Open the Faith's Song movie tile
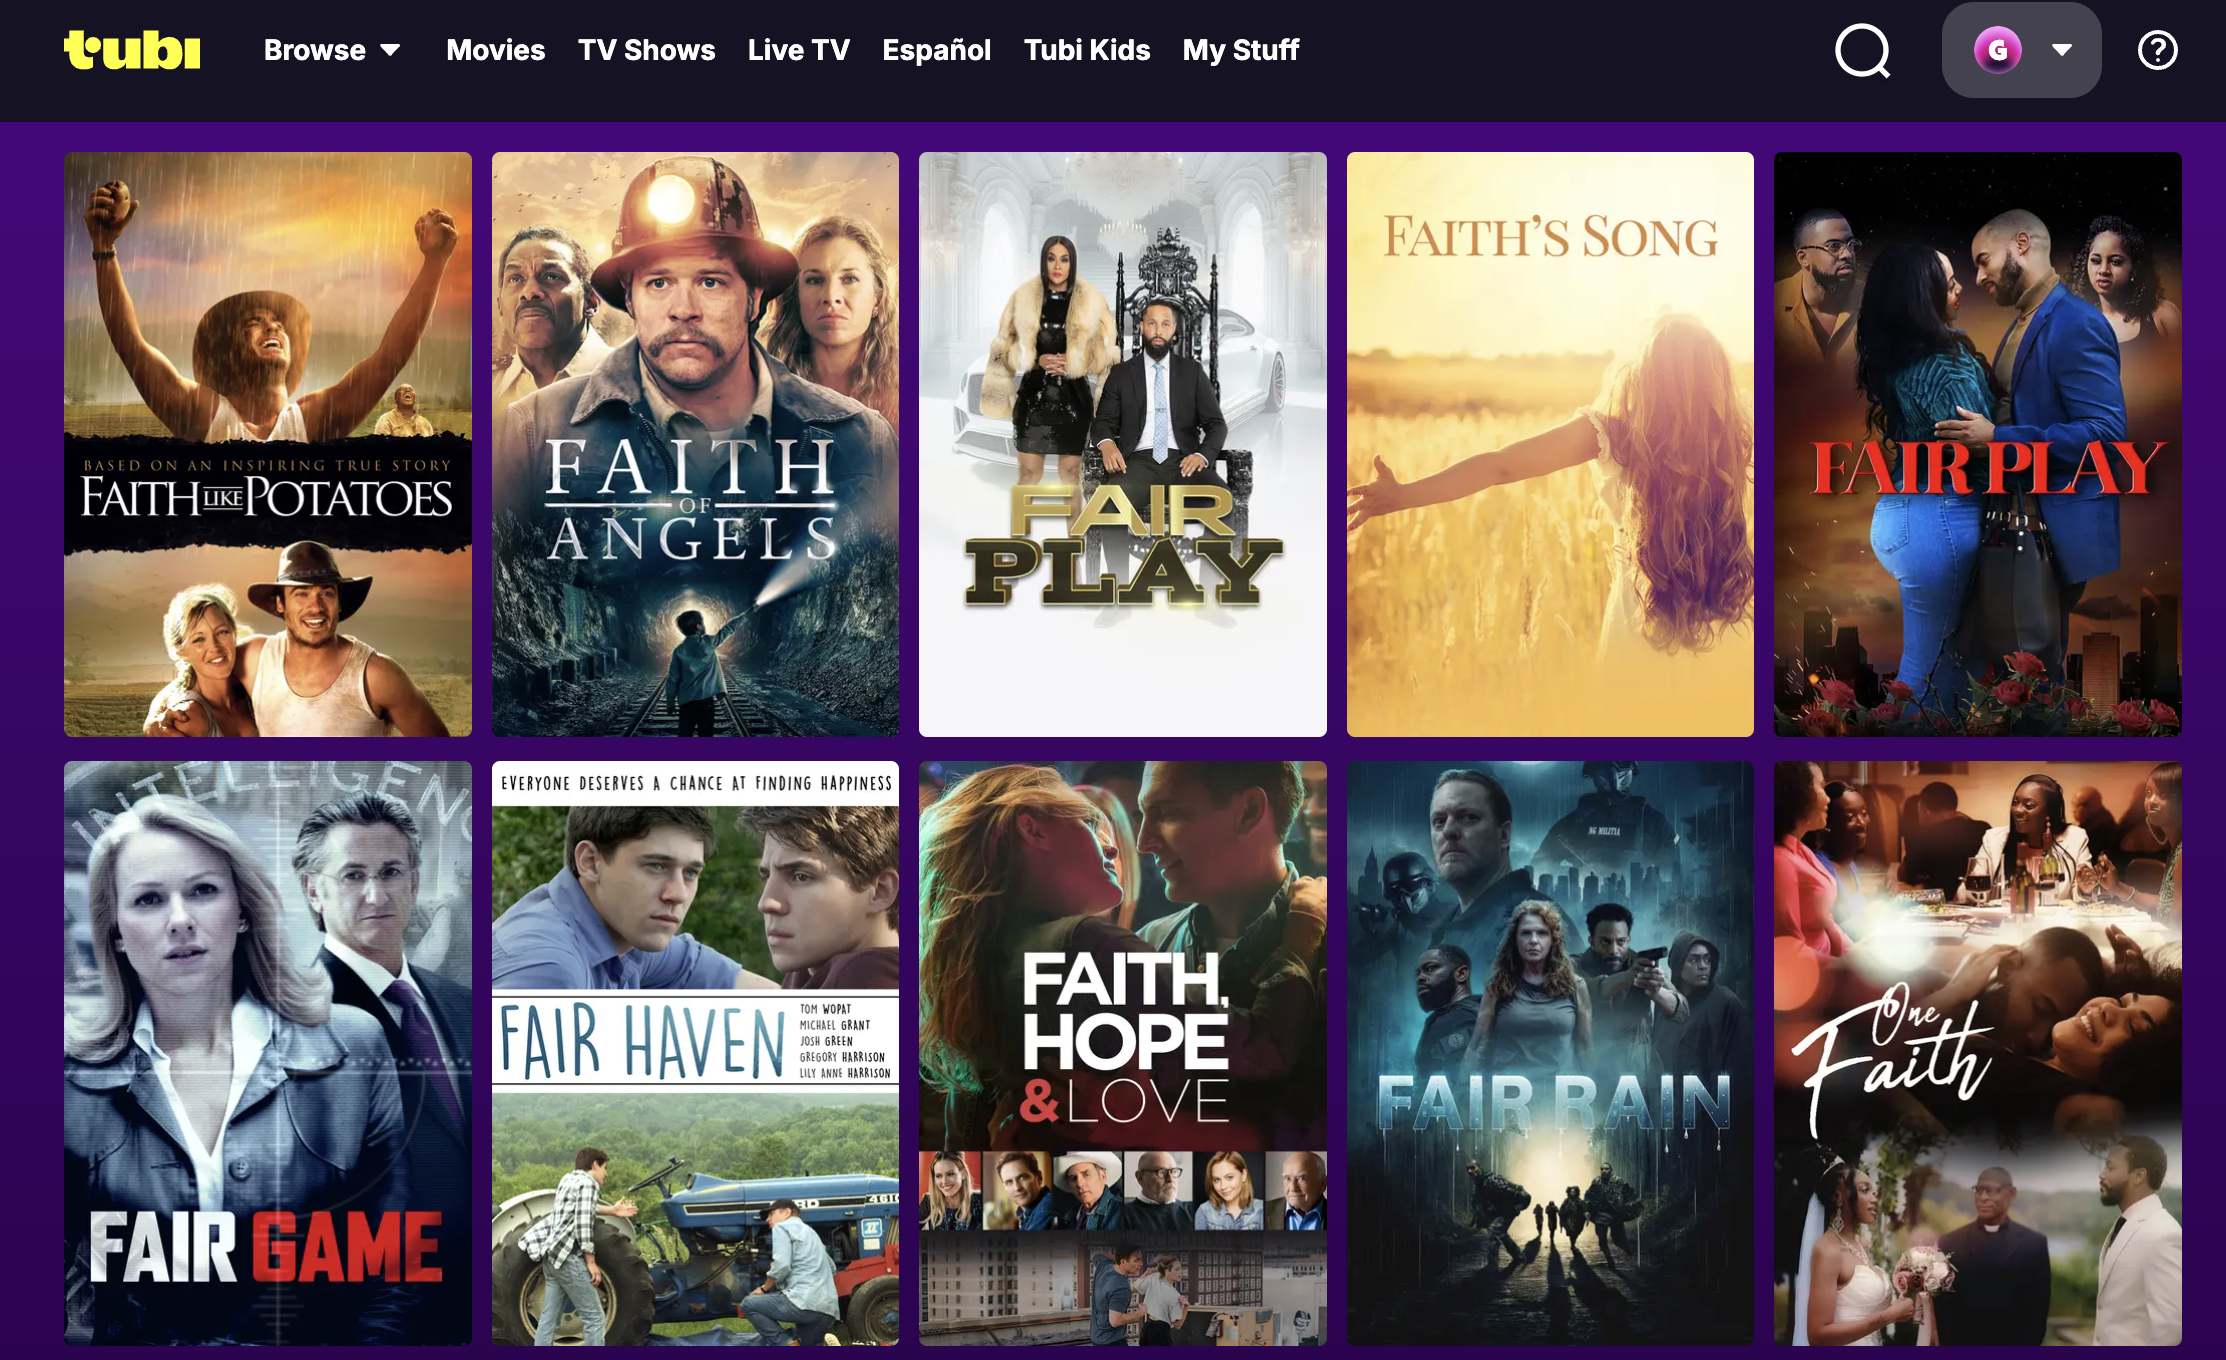The image size is (2226, 1360). pyautogui.click(x=1550, y=444)
